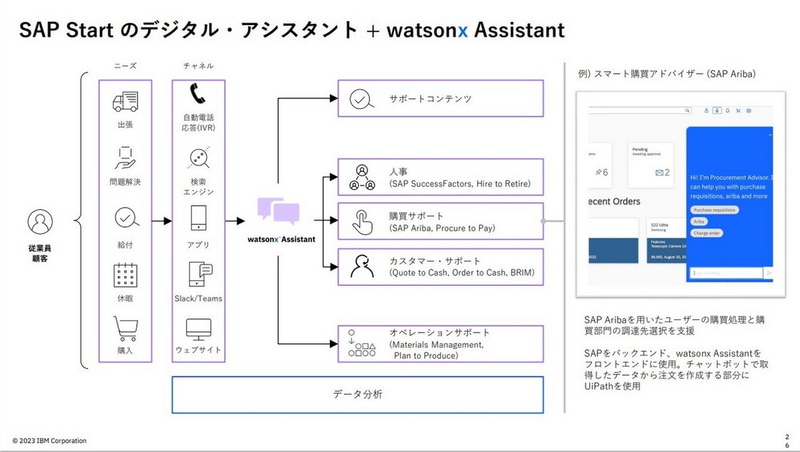Click the chatbot message input field
Image resolution: width=800 pixels, height=452 pixels.
pyautogui.click(x=726, y=273)
